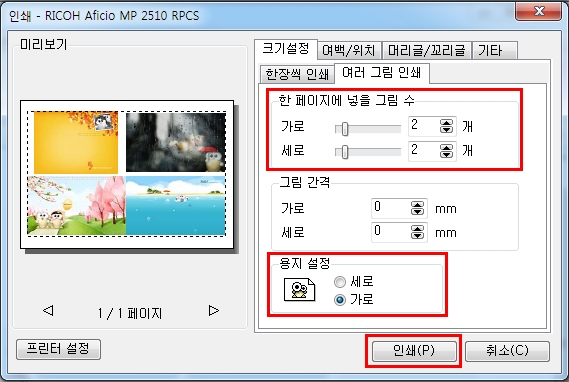Click spinner arrows for 가로 image count
Screen dimensions: 569x382
pyautogui.click(x=446, y=126)
